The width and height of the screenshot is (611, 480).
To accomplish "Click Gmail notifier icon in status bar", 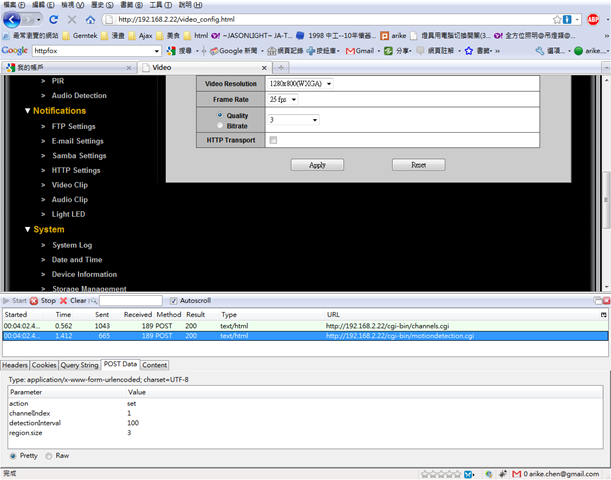I will tap(517, 474).
